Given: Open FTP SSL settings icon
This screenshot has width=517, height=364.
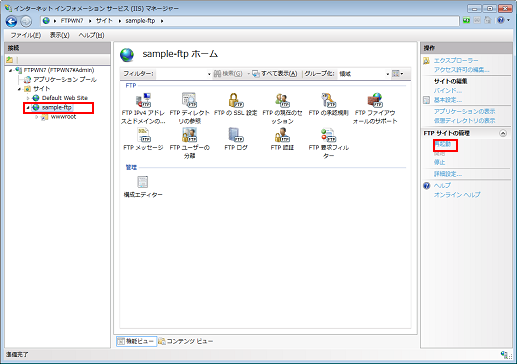Looking at the screenshot, I should tap(236, 105).
